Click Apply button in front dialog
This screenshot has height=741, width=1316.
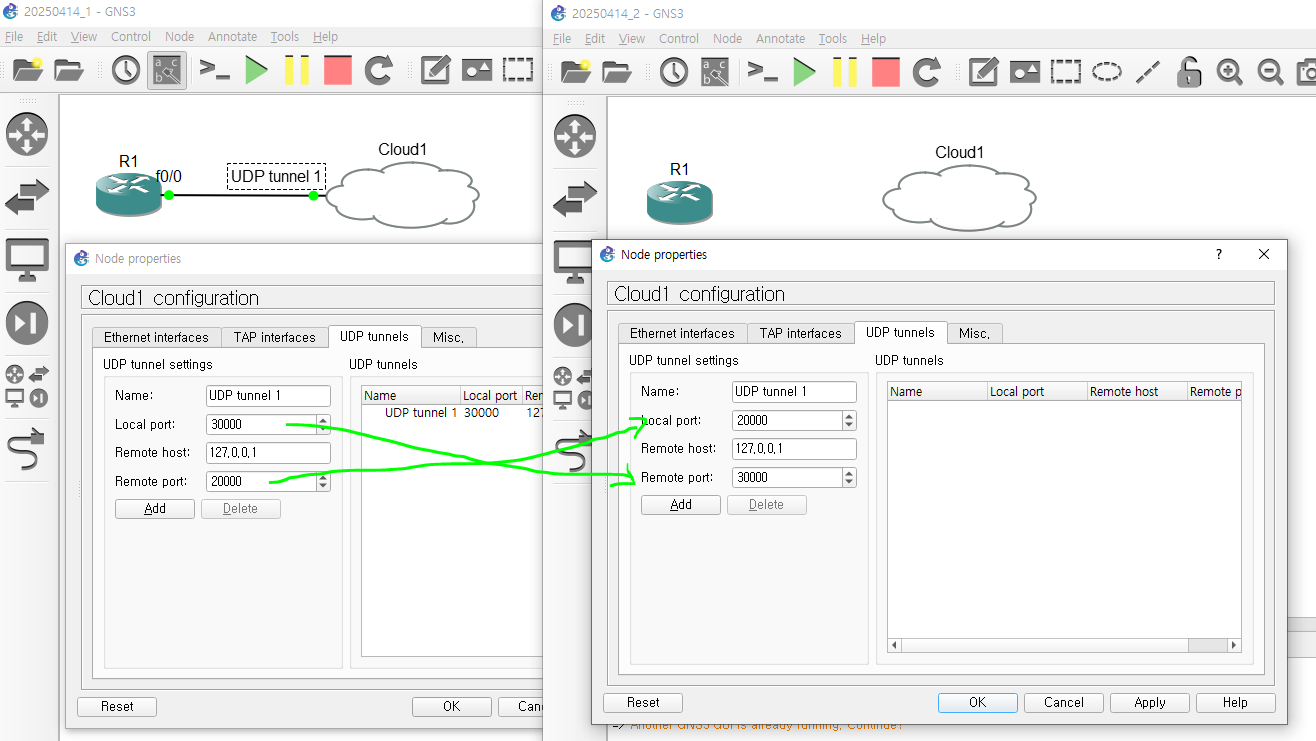point(1150,703)
